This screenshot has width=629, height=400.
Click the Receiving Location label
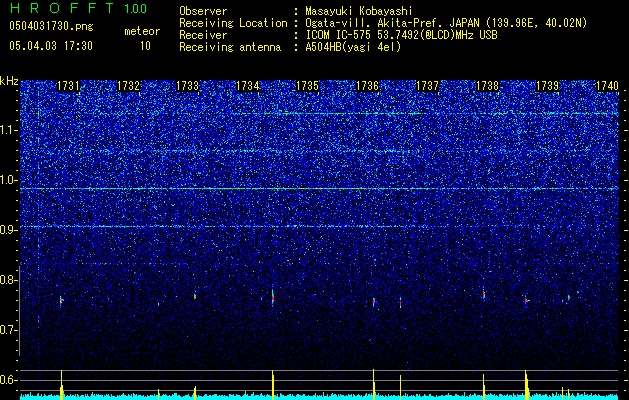(x=233, y=23)
